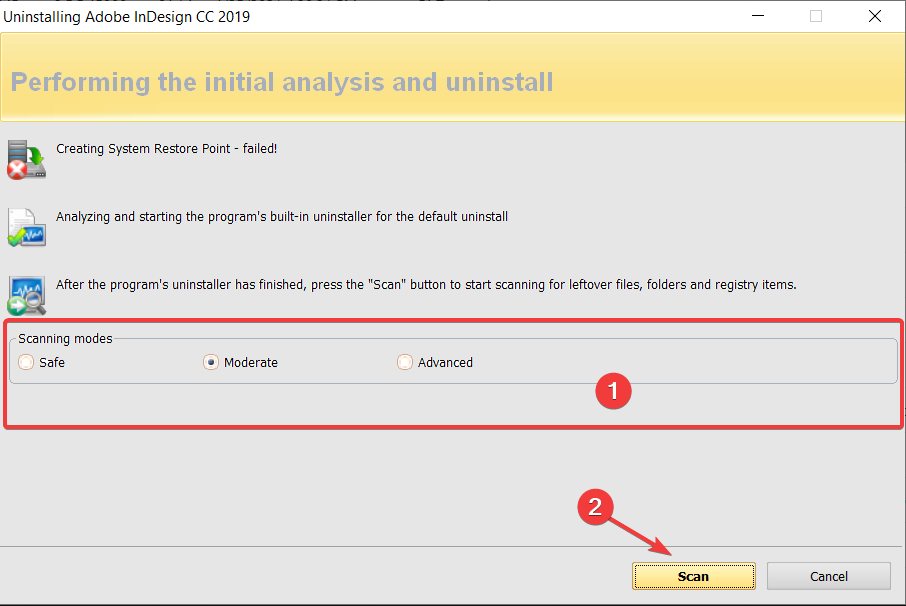This screenshot has height=606, width=906.
Task: Close the Uninstalling Adobe InDesign window
Action: coord(875,16)
